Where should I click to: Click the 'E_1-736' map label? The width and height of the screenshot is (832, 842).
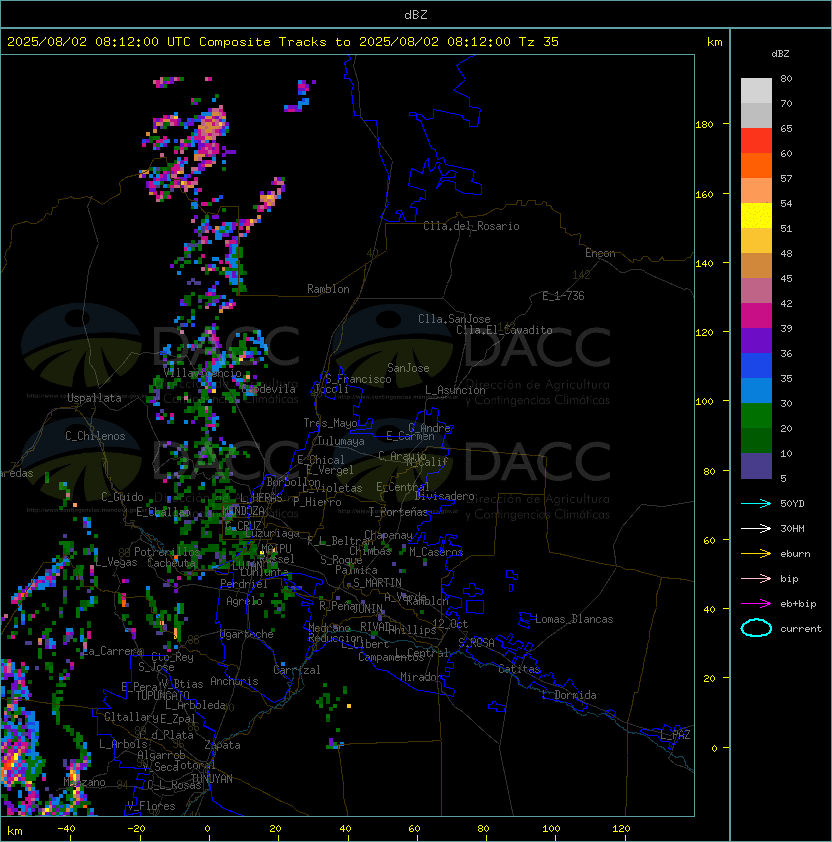563,296
